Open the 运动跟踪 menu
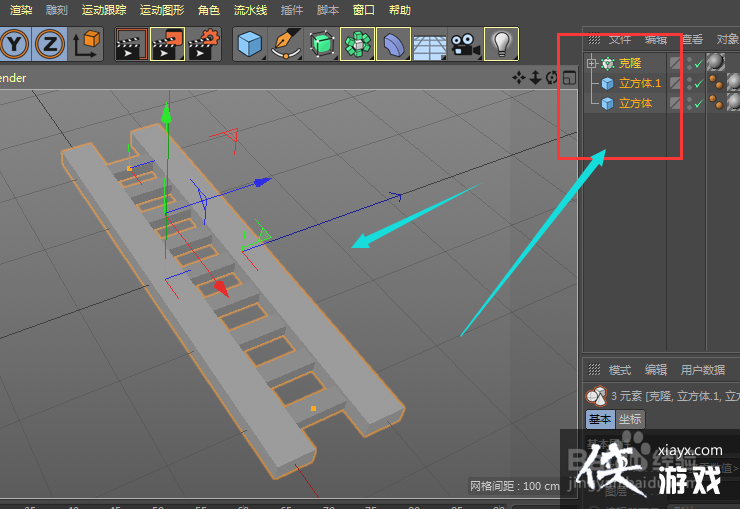740x509 pixels. 104,10
